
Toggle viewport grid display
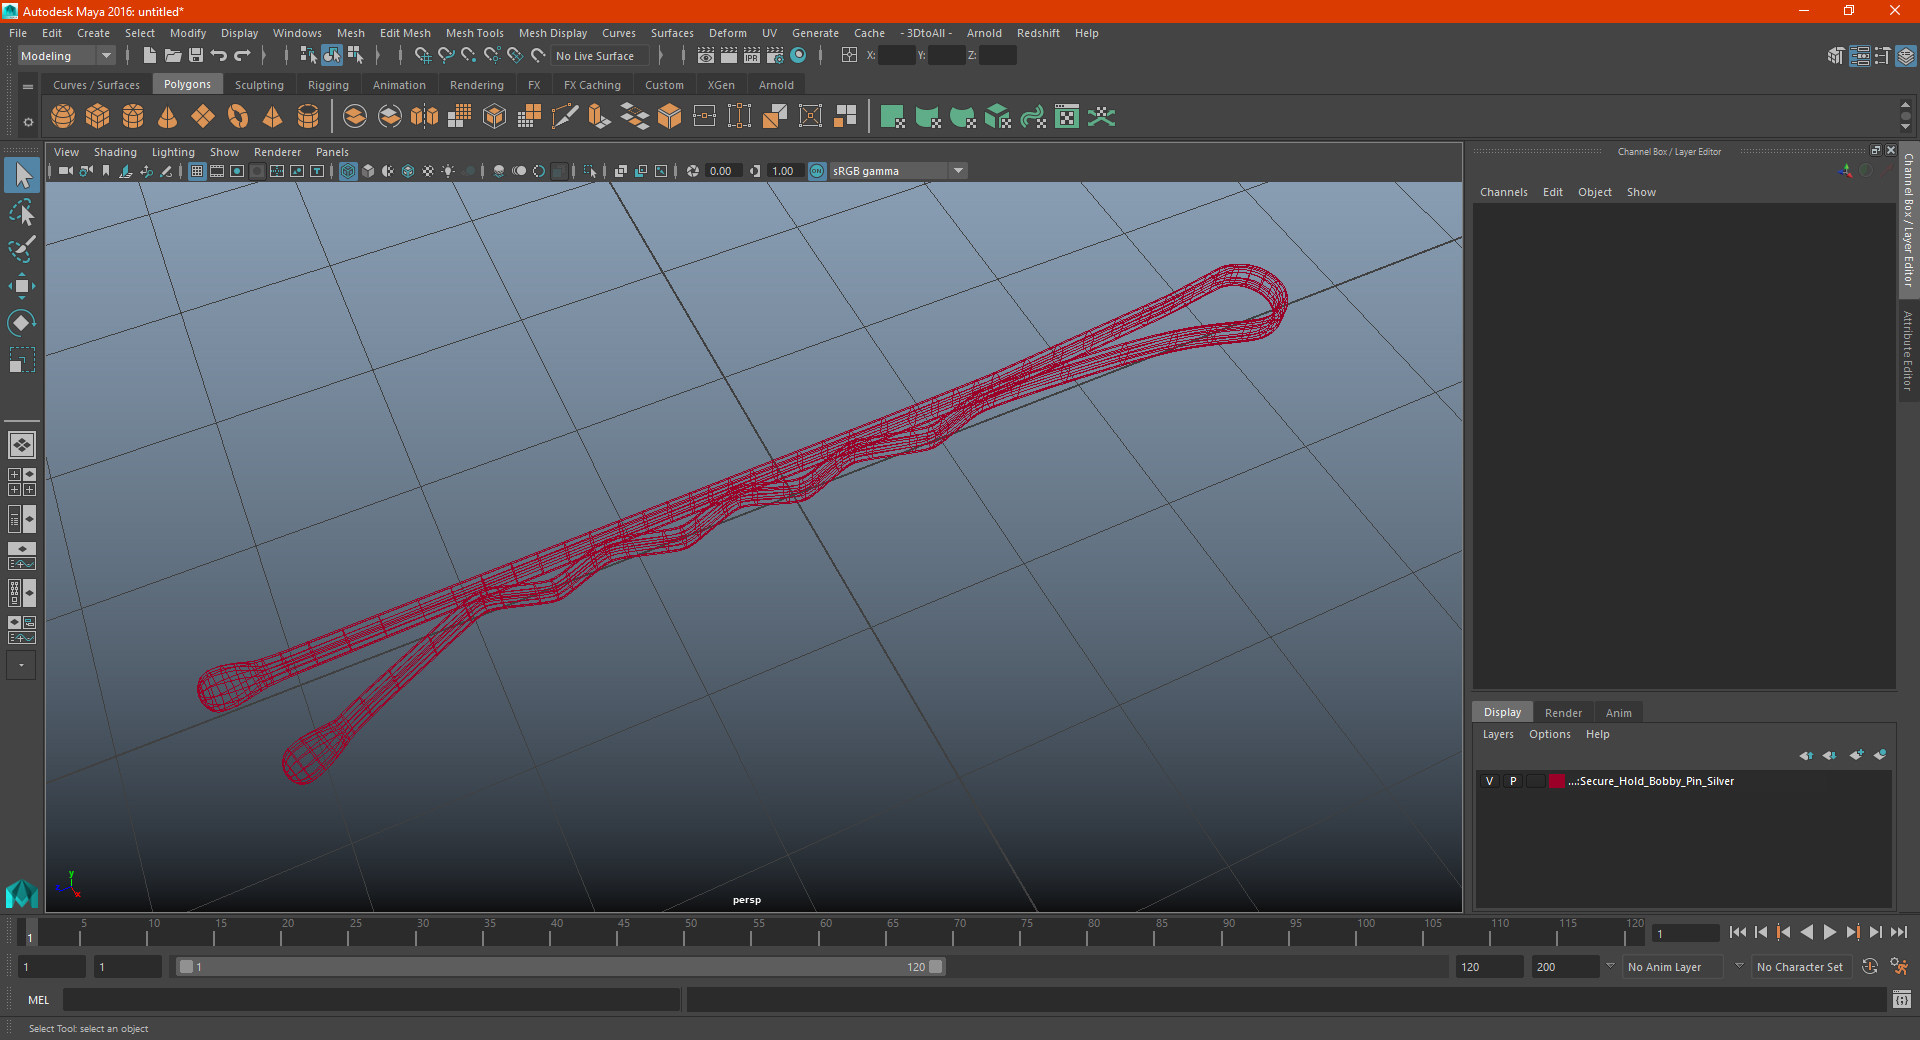click(197, 171)
